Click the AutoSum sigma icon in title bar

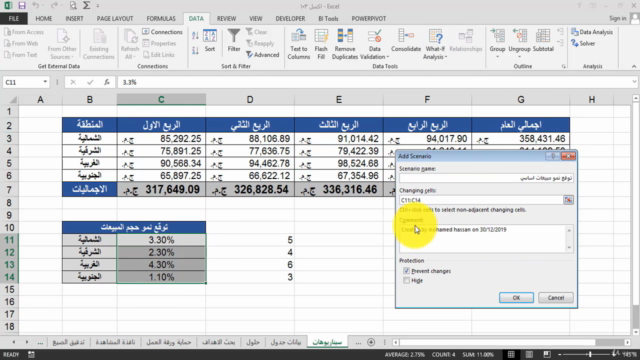click(87, 6)
